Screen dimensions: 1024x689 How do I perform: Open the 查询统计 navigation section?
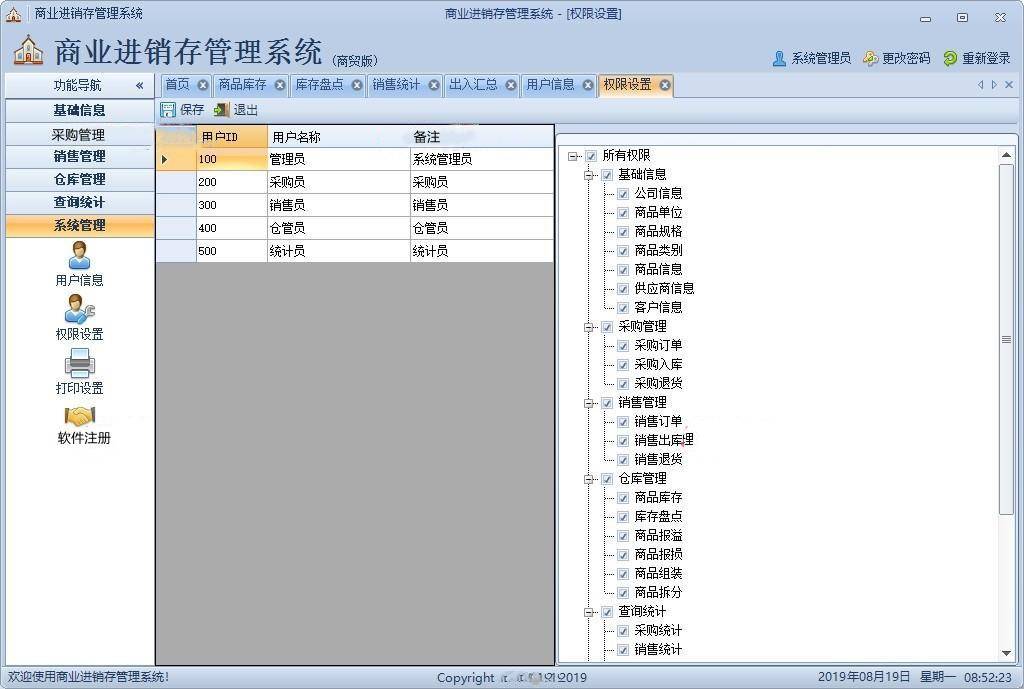pyautogui.click(x=79, y=202)
